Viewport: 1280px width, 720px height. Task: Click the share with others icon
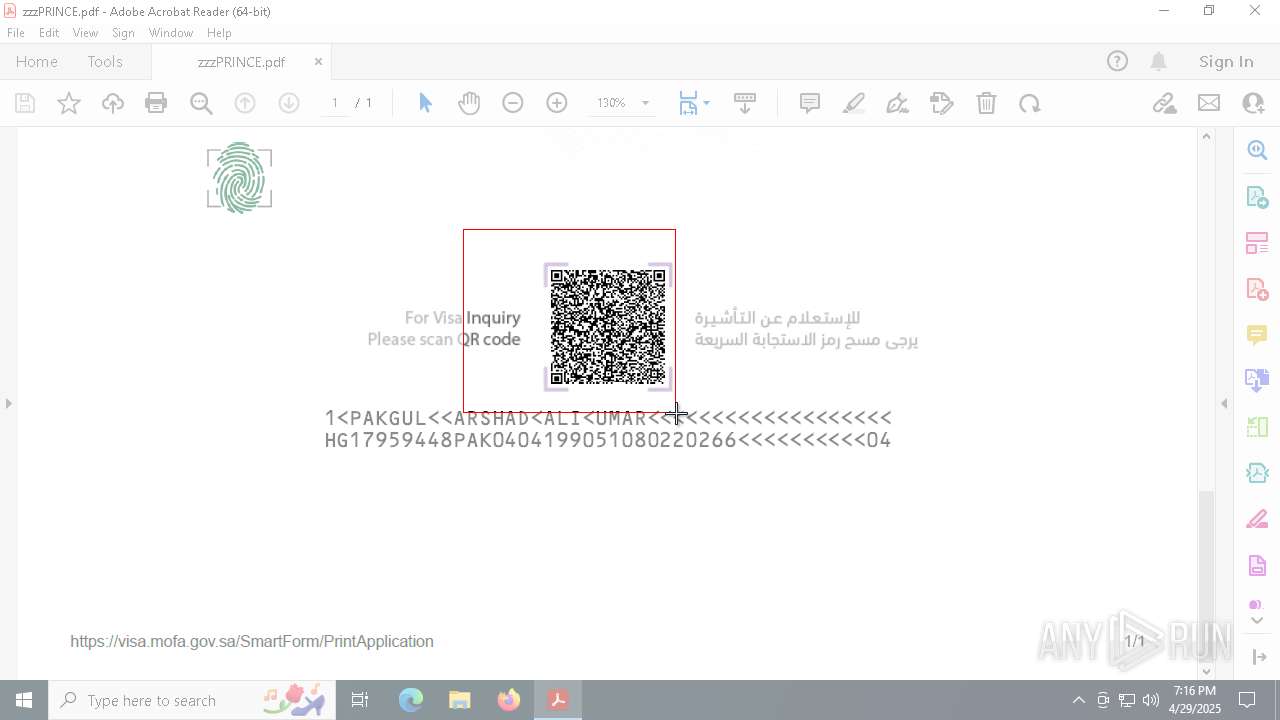click(1253, 103)
